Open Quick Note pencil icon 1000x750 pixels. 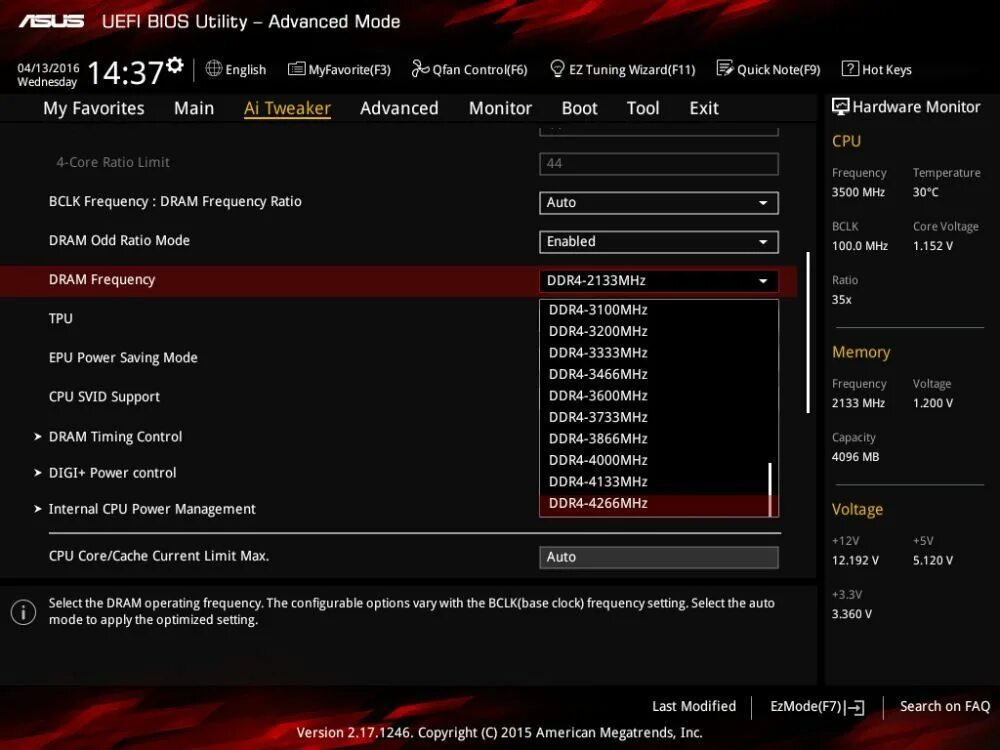725,68
